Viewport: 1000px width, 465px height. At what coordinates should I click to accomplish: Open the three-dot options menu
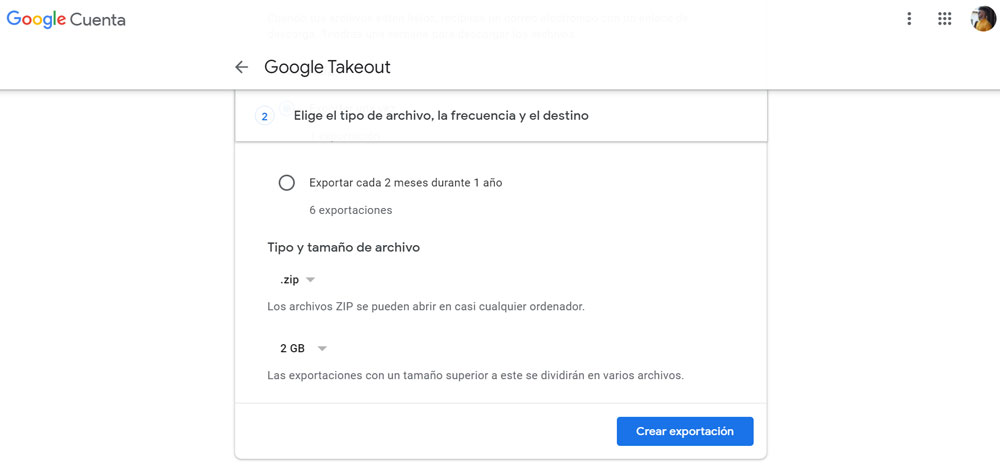click(x=909, y=19)
